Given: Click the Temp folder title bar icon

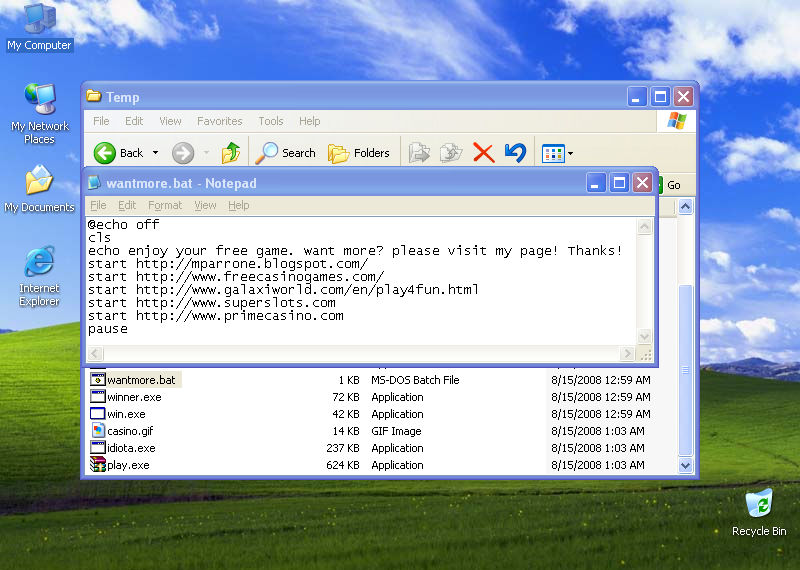Looking at the screenshot, I should click(93, 96).
